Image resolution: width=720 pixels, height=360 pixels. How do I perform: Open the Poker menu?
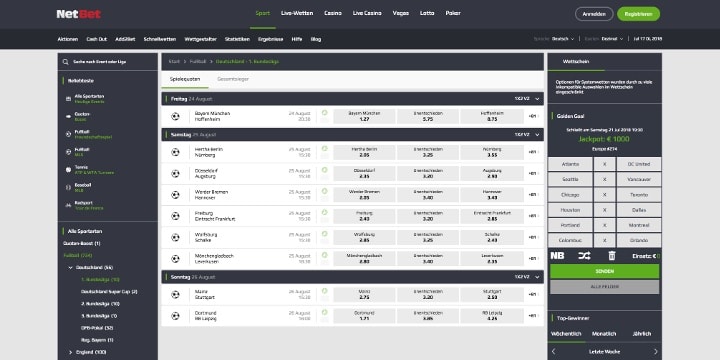tap(453, 13)
